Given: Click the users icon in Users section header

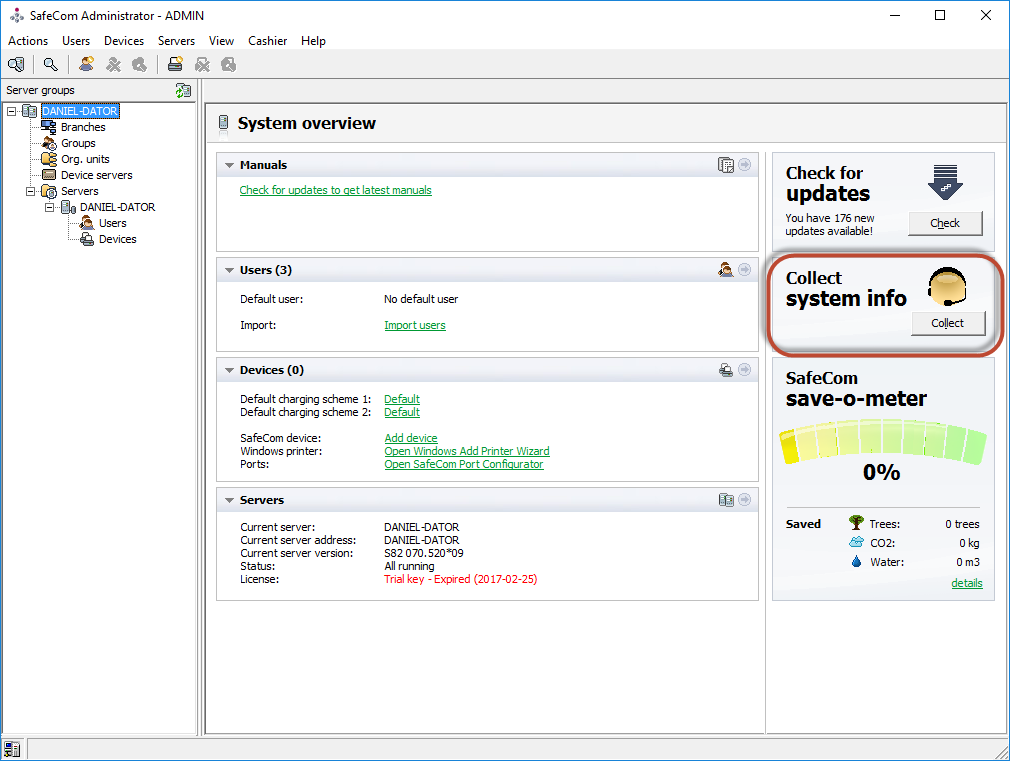Looking at the screenshot, I should click(726, 270).
